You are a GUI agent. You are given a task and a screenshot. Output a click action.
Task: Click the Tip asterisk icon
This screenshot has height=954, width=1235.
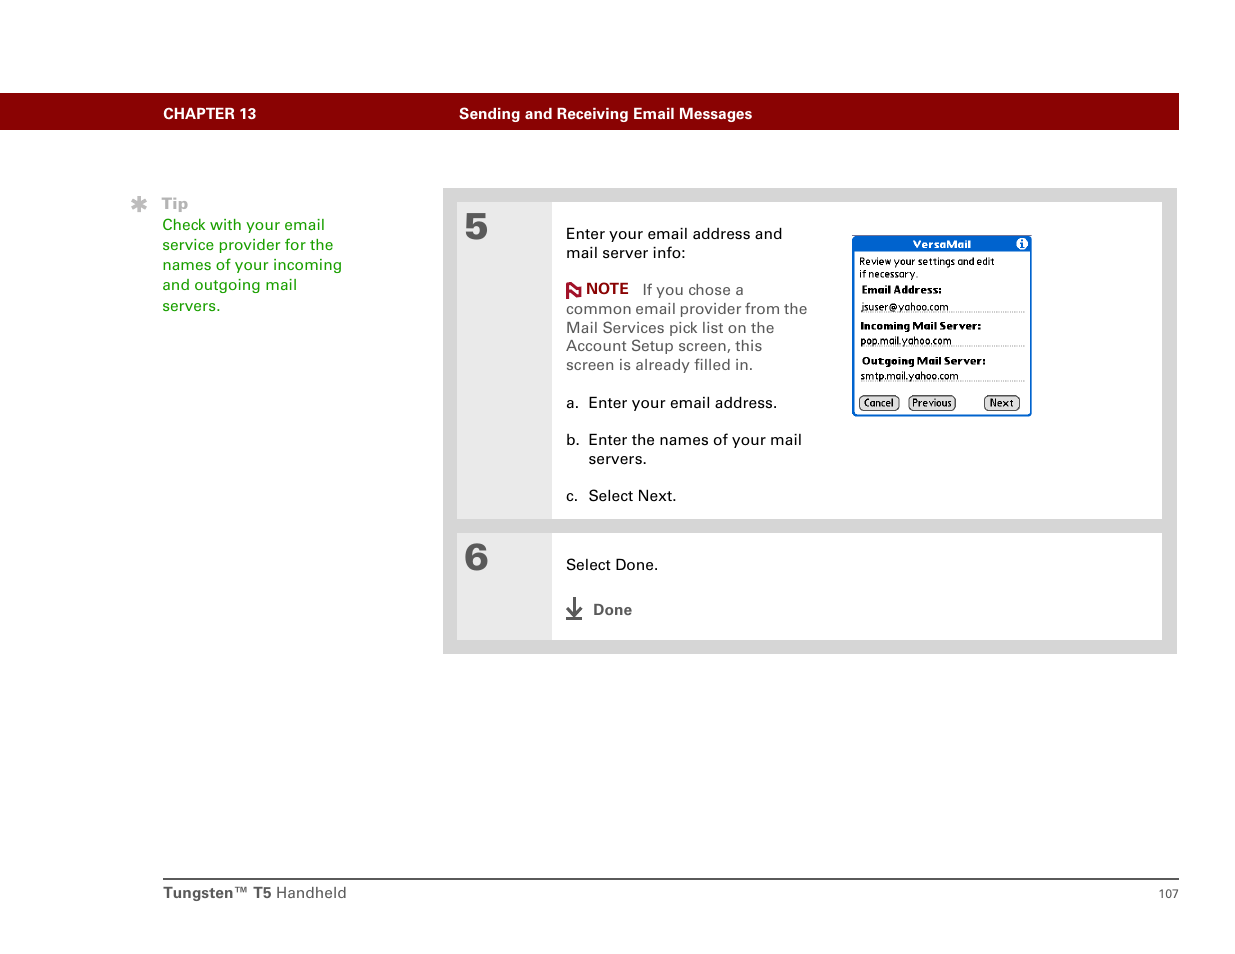tap(139, 204)
